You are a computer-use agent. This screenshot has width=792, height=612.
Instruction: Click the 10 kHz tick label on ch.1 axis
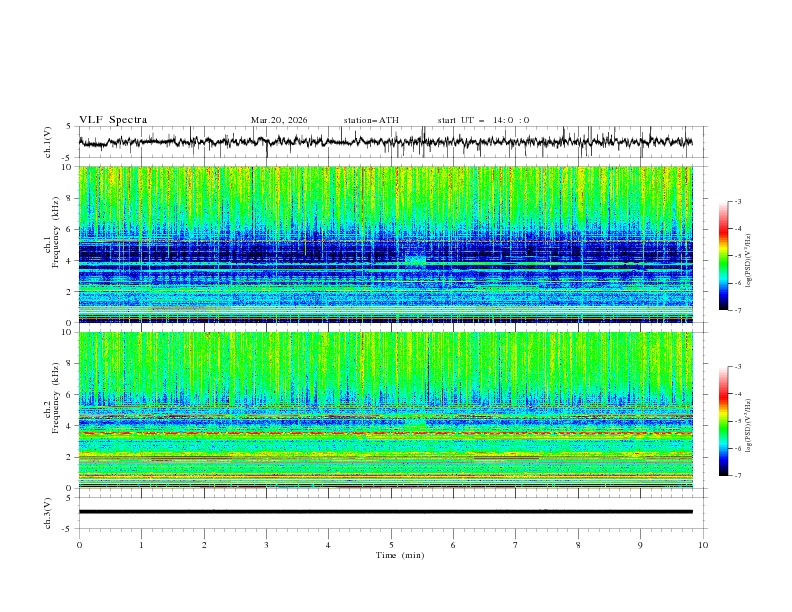66,167
